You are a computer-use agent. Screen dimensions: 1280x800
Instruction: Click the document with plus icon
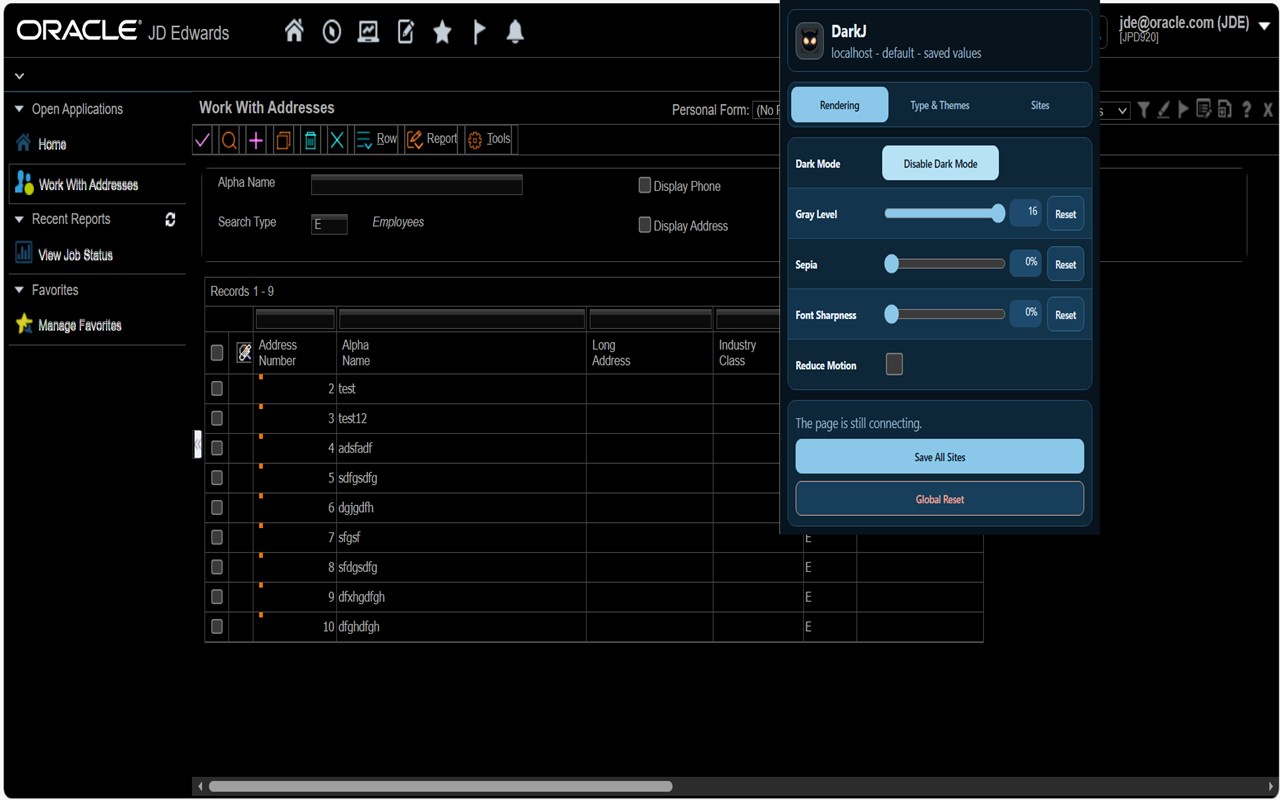[x=1225, y=110]
